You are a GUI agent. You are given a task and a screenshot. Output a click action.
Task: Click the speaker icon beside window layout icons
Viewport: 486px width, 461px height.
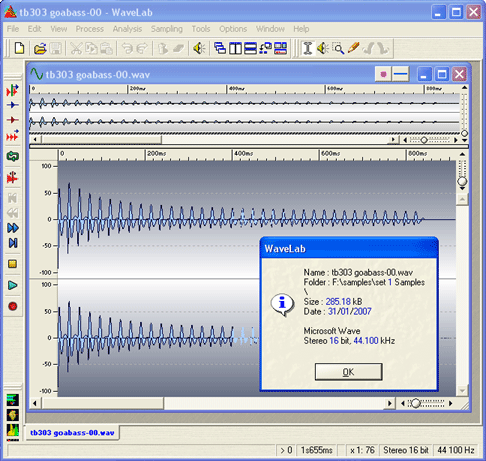(x=199, y=49)
